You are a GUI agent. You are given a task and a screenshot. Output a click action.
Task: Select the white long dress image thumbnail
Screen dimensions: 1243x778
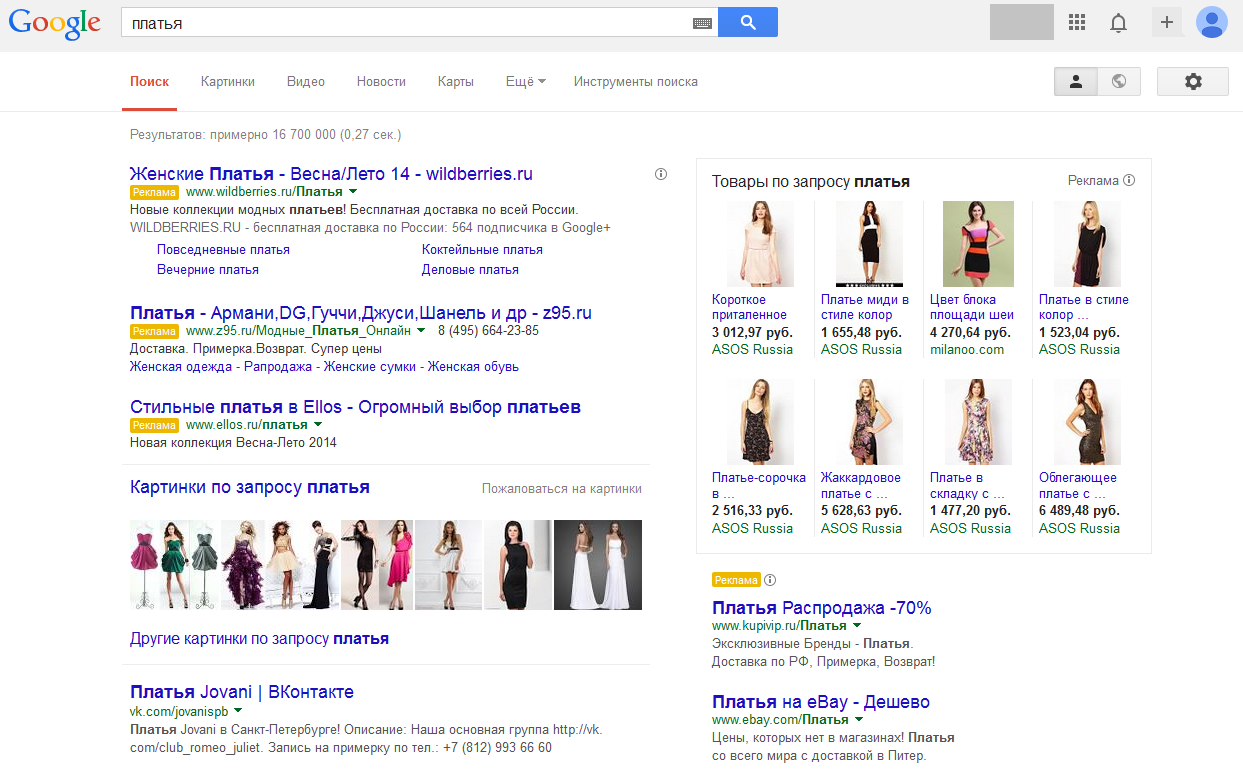point(598,565)
